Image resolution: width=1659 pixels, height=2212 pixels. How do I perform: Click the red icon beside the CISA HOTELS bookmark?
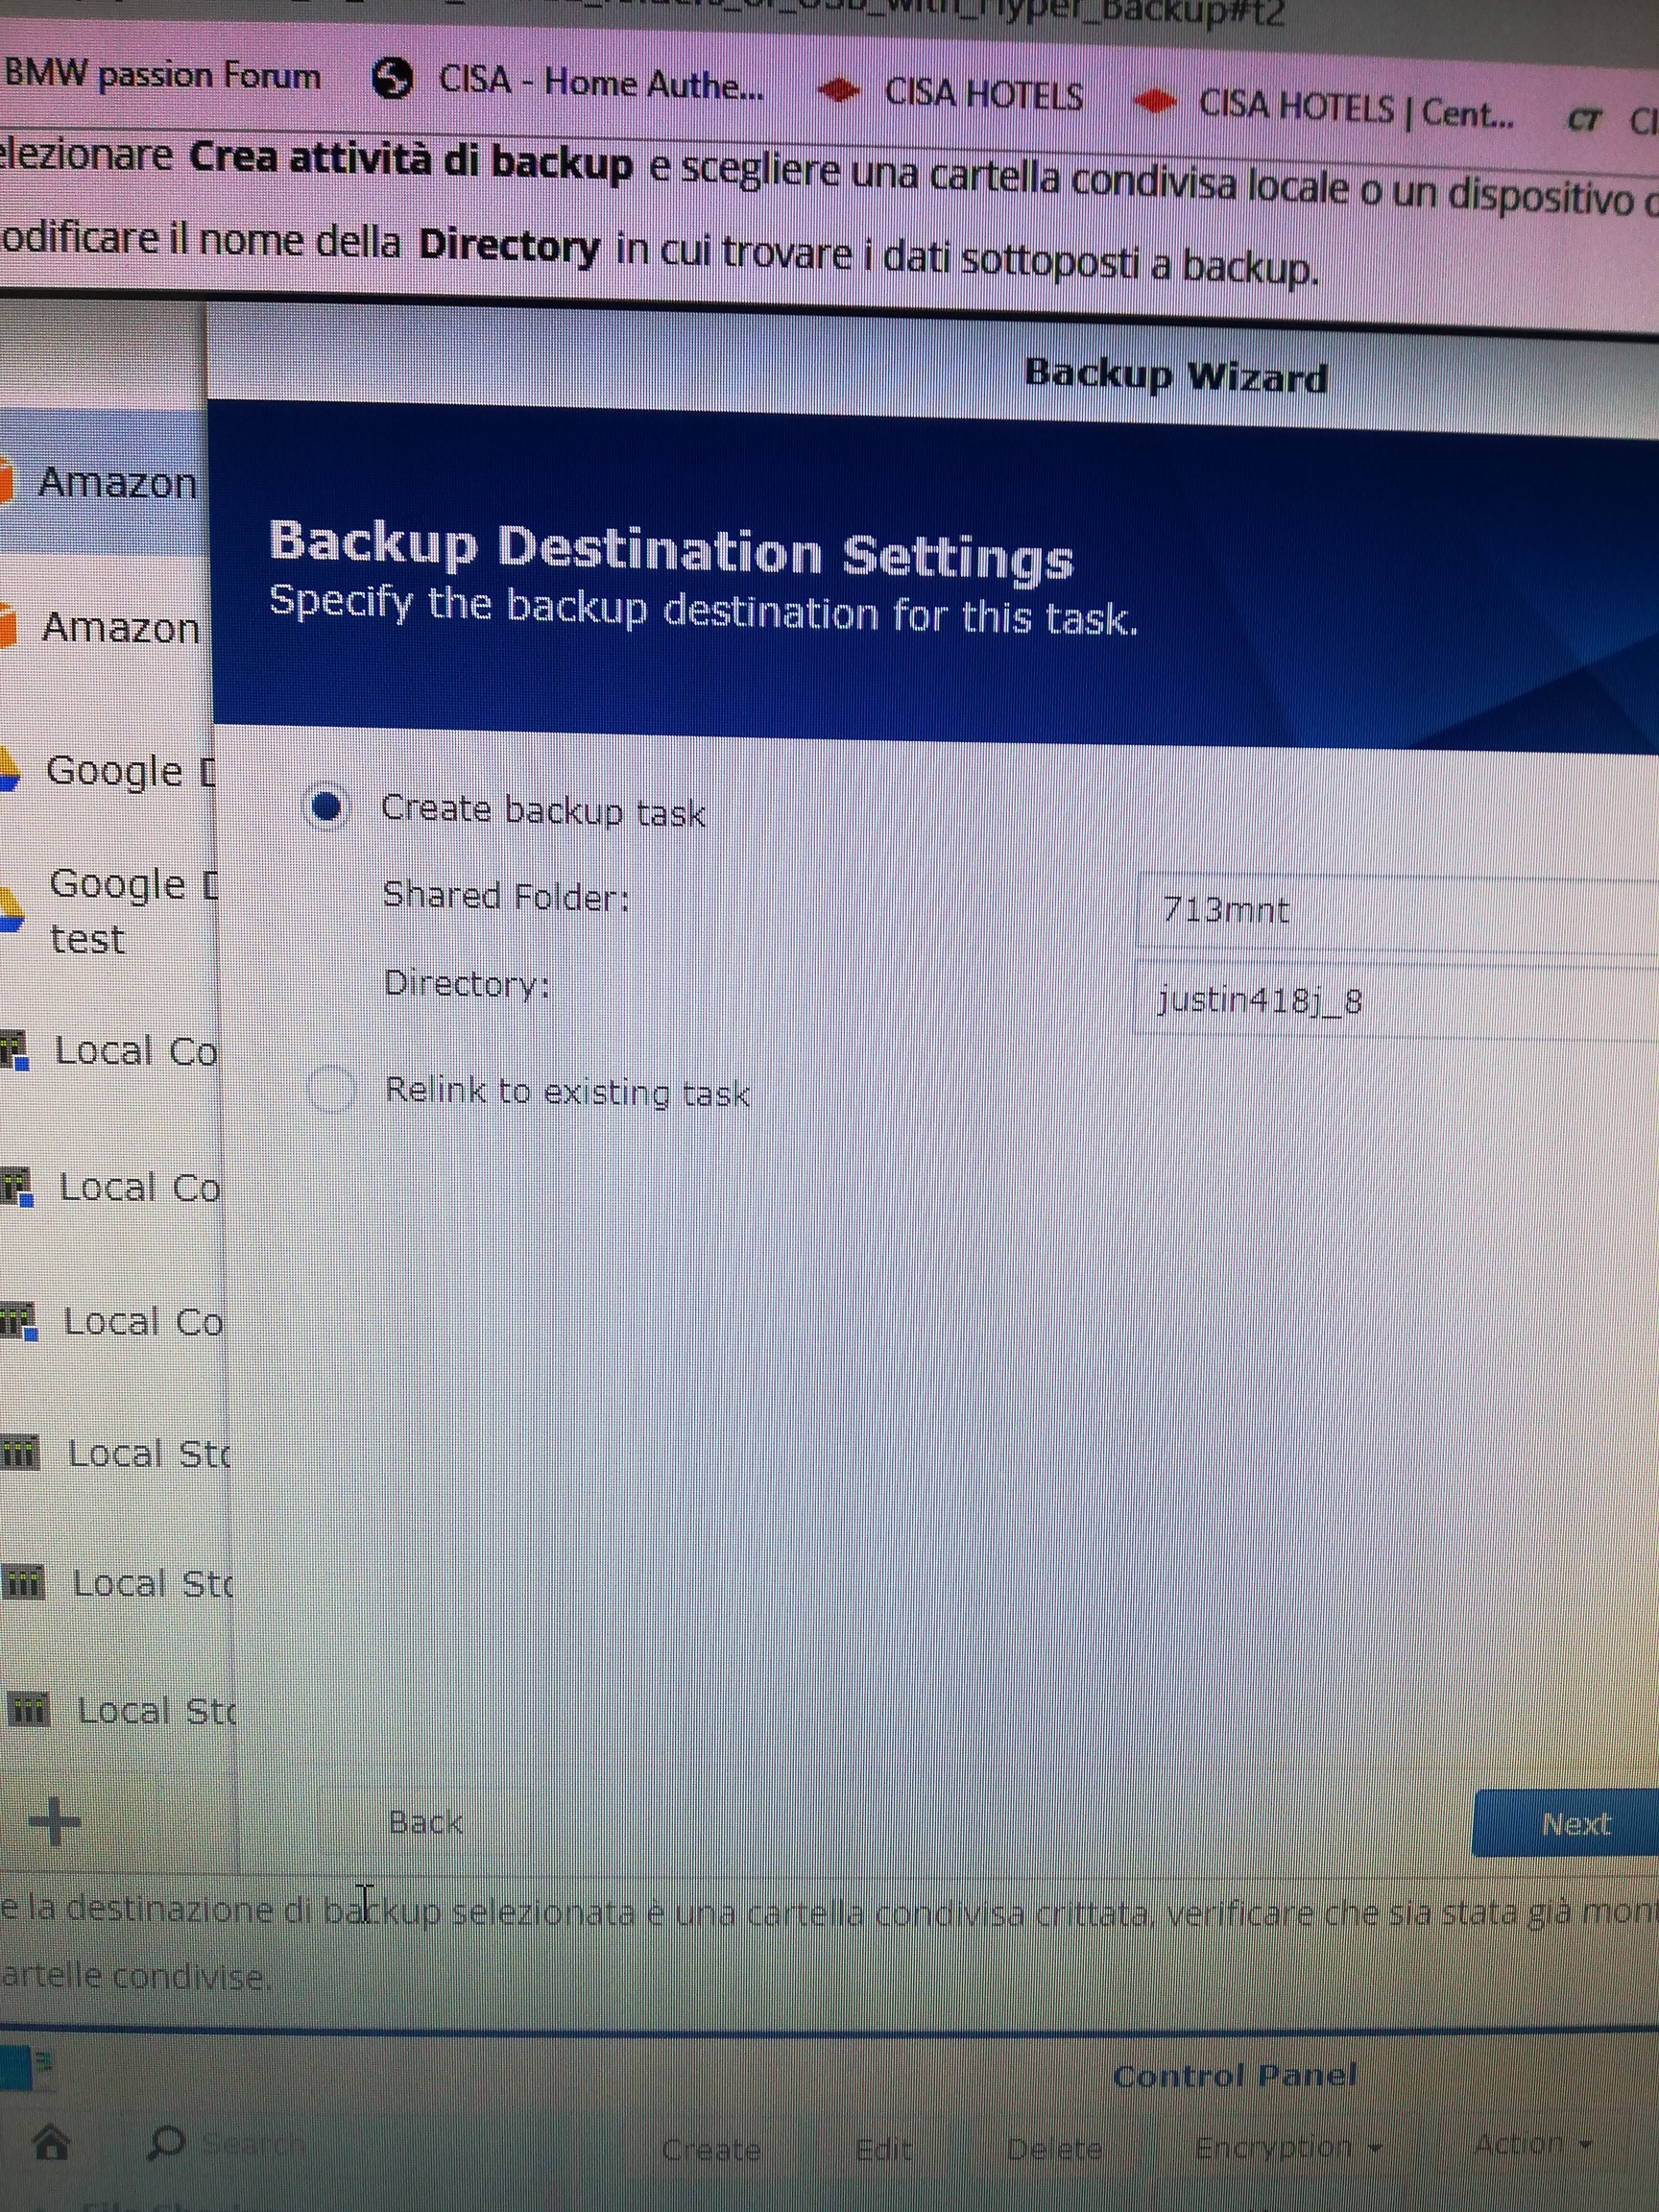tap(838, 92)
